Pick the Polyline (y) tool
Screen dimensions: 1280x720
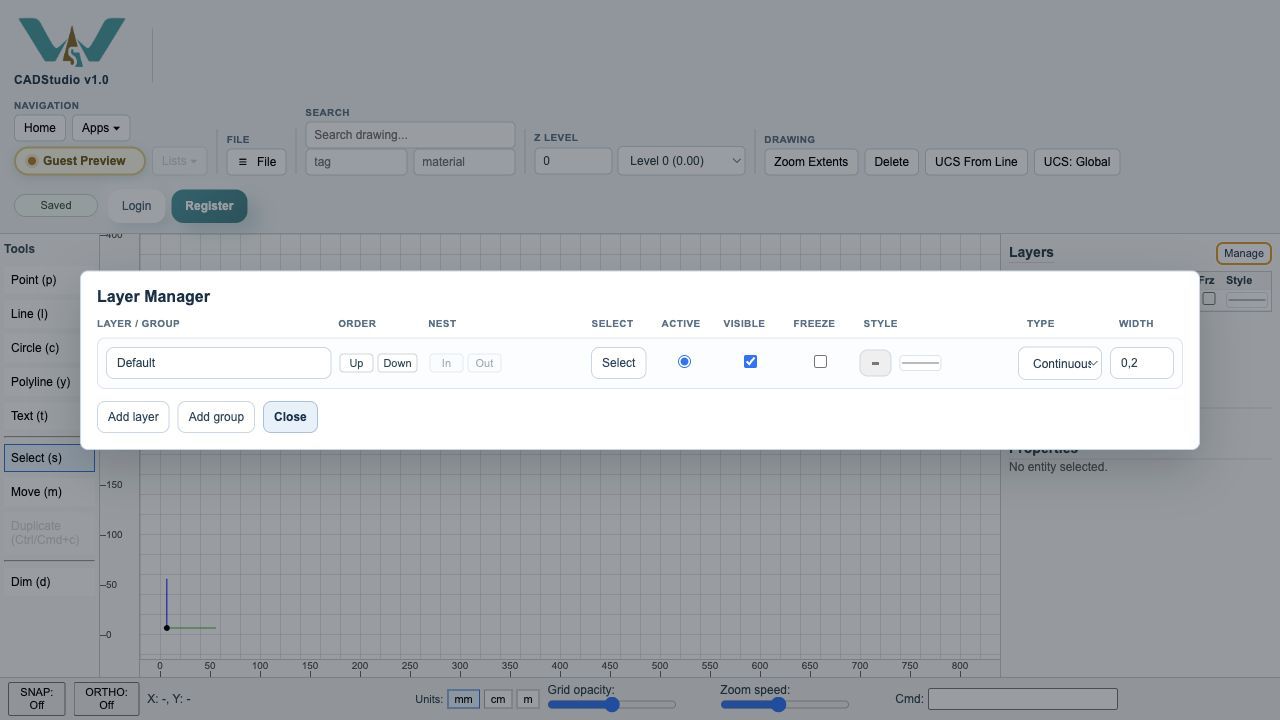tap(48, 382)
